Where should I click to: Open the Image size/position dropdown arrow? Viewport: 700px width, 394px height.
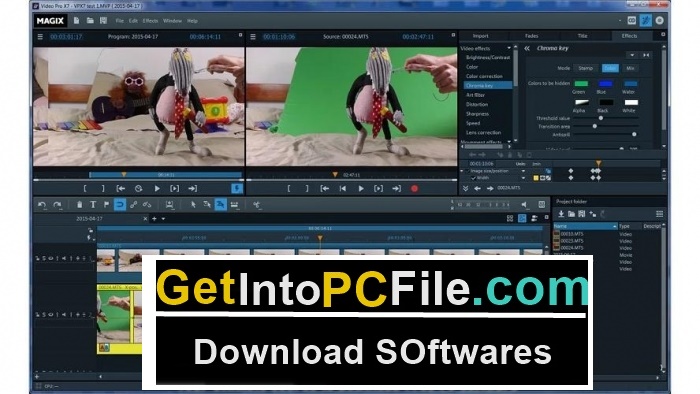[523, 171]
